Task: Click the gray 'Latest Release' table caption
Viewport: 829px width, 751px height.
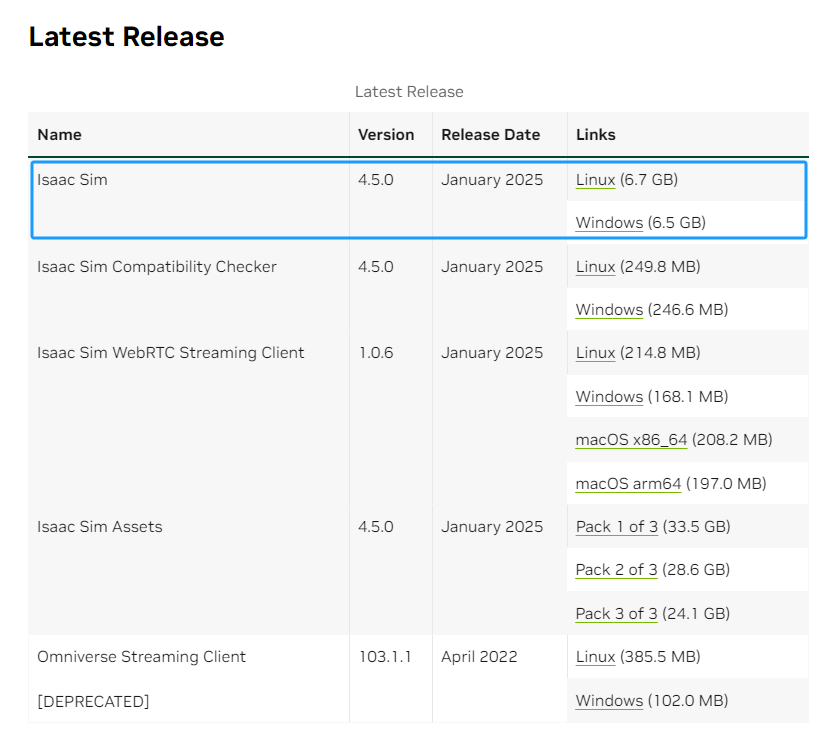Action: coord(409,92)
